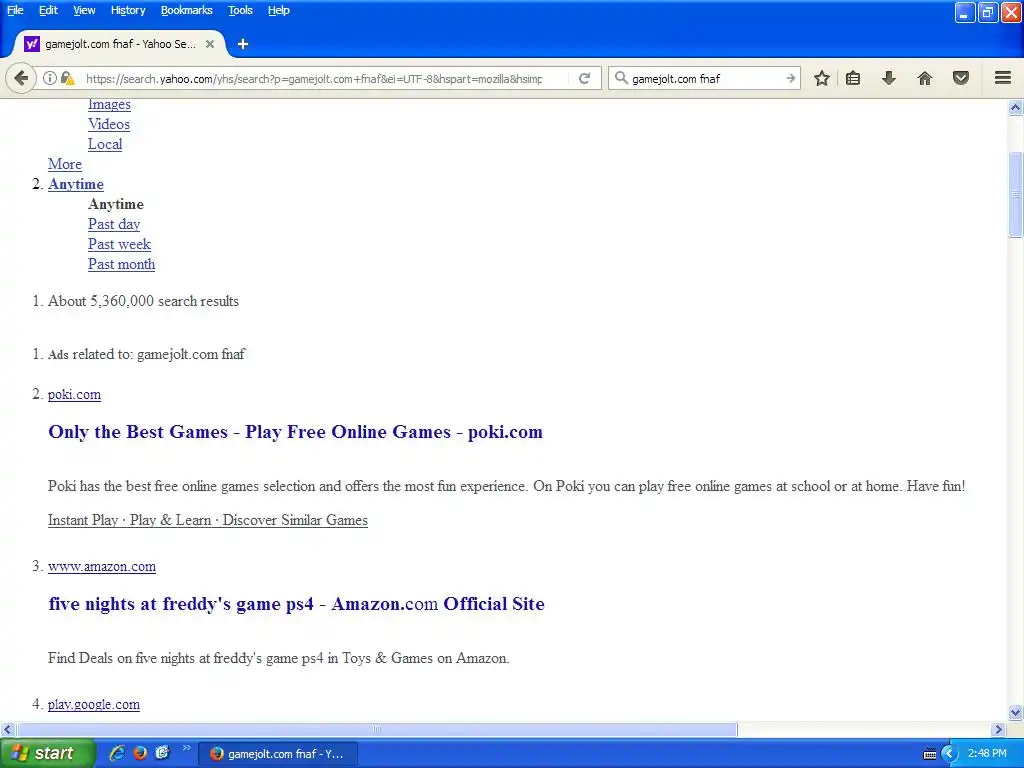This screenshot has height=768, width=1024.
Task: Bookmark this page with the star icon
Action: pyautogui.click(x=822, y=78)
